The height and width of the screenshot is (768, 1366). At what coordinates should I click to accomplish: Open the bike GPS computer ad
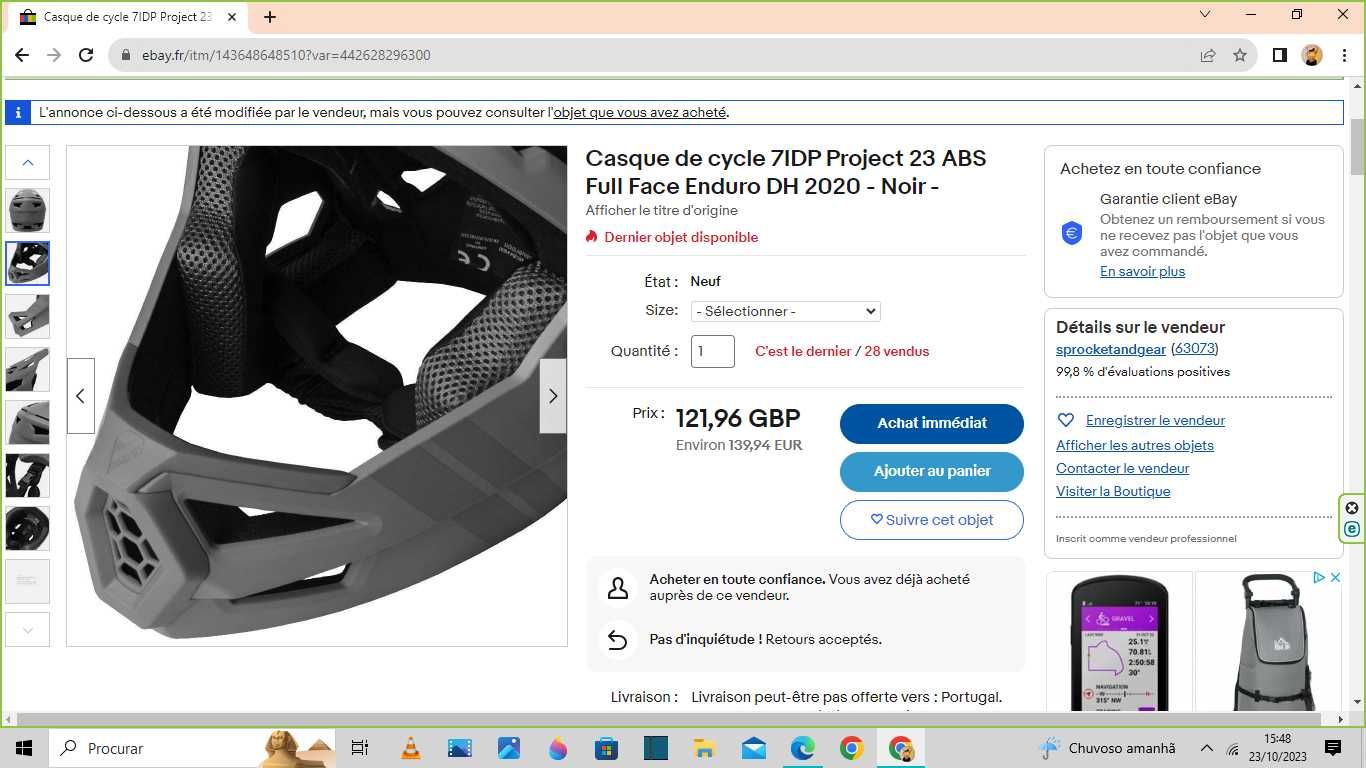(x=1119, y=642)
